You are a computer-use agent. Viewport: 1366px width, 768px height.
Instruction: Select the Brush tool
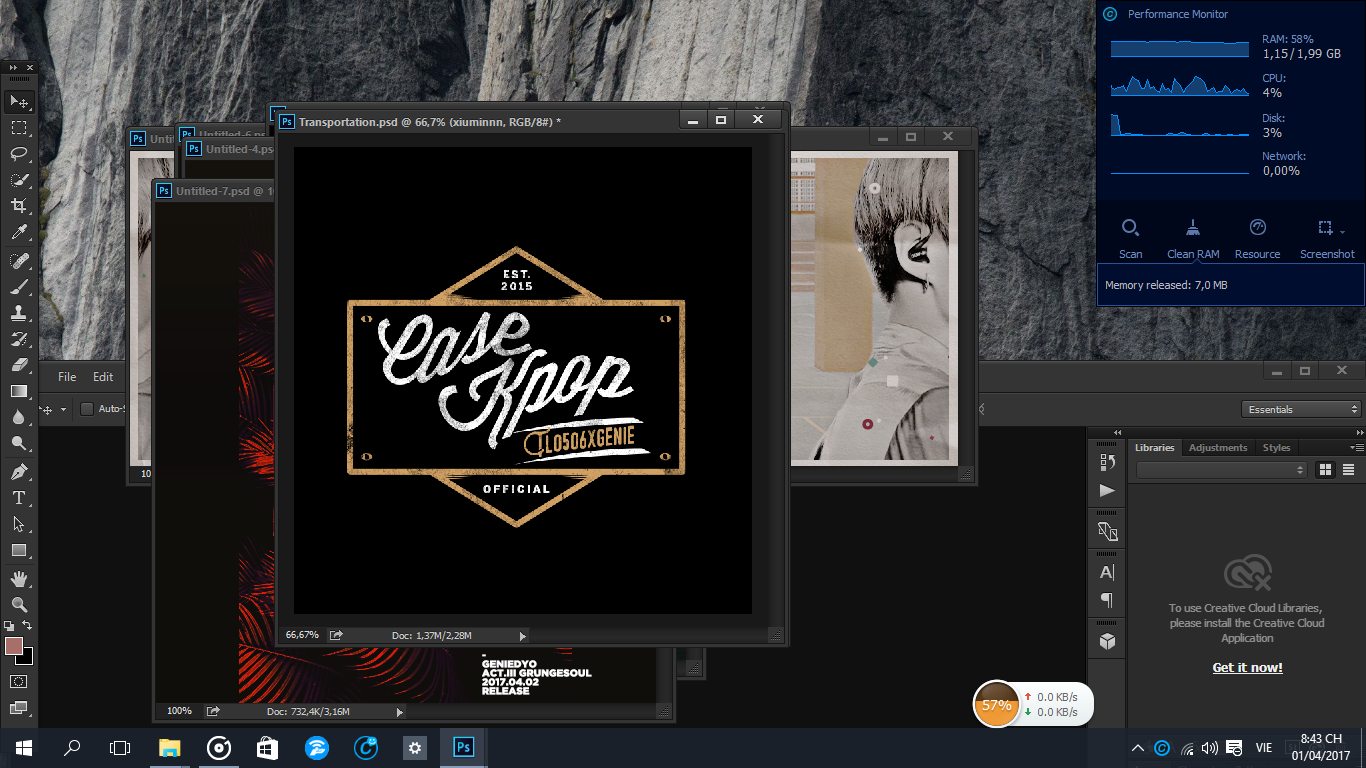19,286
